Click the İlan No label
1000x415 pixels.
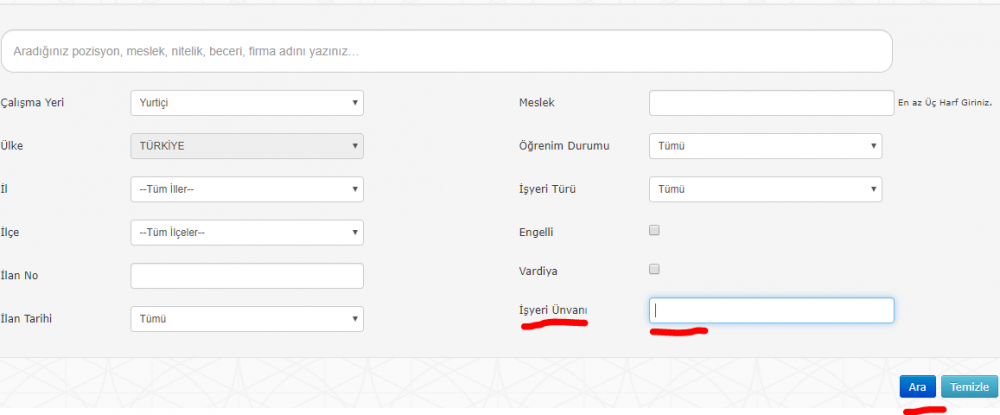coord(19,276)
